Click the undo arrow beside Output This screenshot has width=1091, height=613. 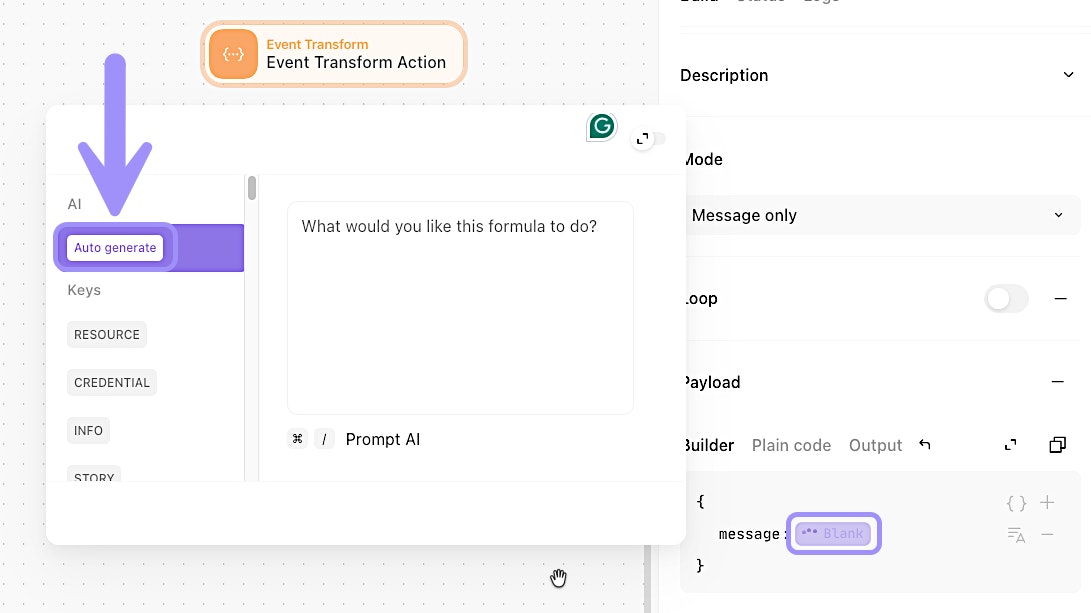coord(925,445)
